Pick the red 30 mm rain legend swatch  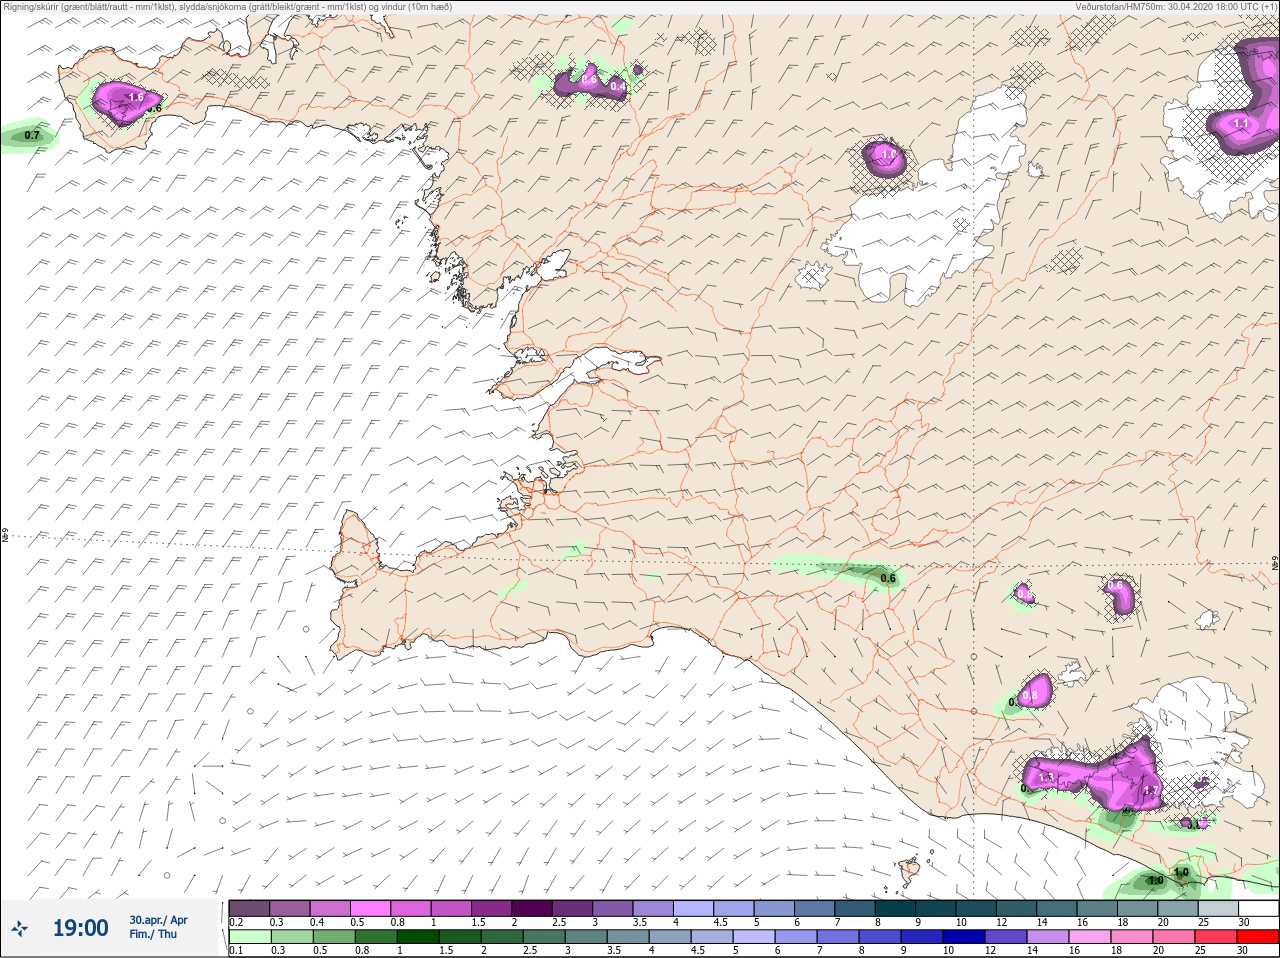(1258, 937)
